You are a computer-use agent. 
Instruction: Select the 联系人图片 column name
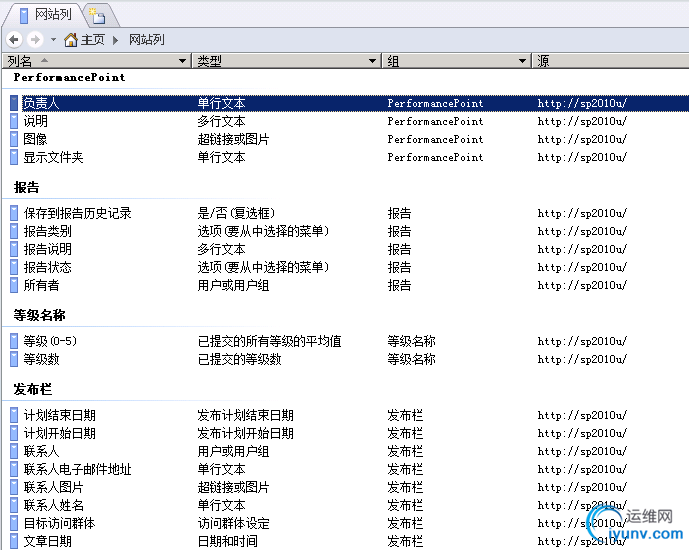coord(53,487)
